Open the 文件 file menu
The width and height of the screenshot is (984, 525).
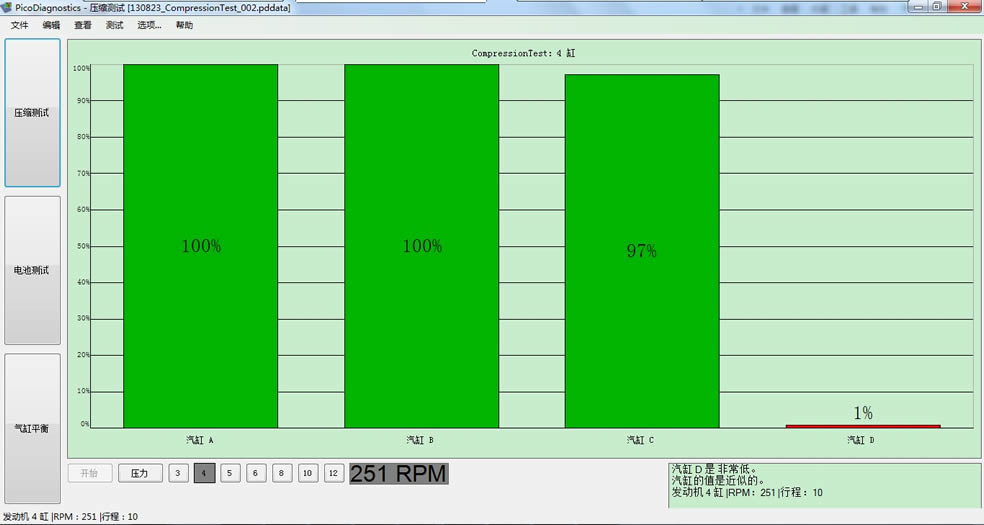(19, 25)
